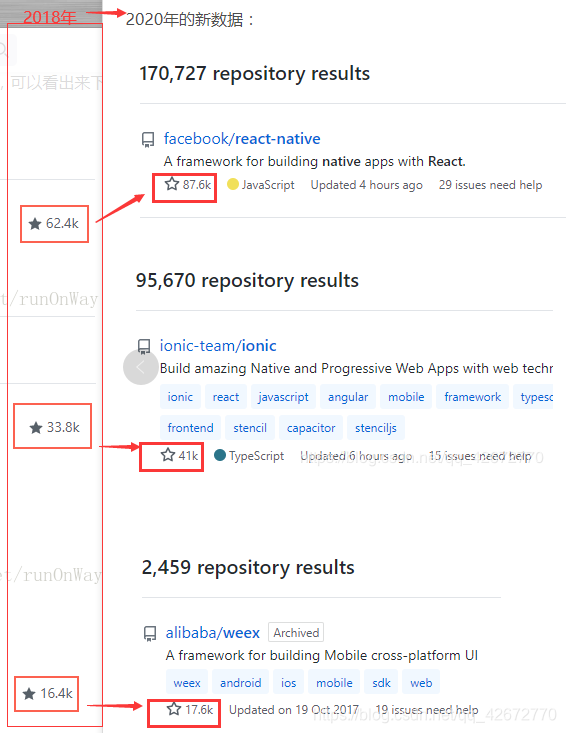Image resolution: width=566 pixels, height=733 pixels.
Task: Select the 'framework' topic tag
Action: (473, 397)
